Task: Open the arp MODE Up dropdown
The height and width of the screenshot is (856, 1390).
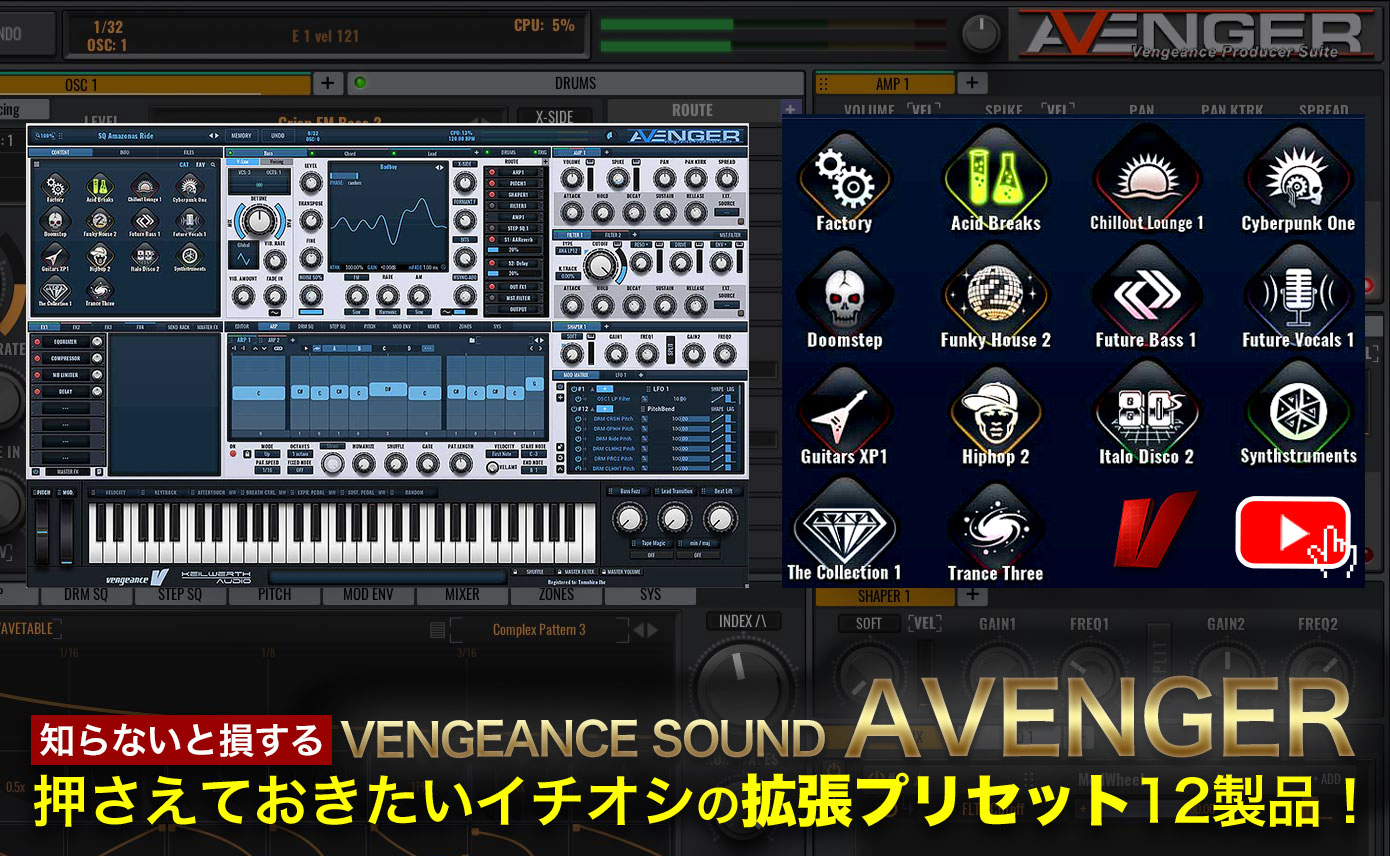Action: click(268, 454)
